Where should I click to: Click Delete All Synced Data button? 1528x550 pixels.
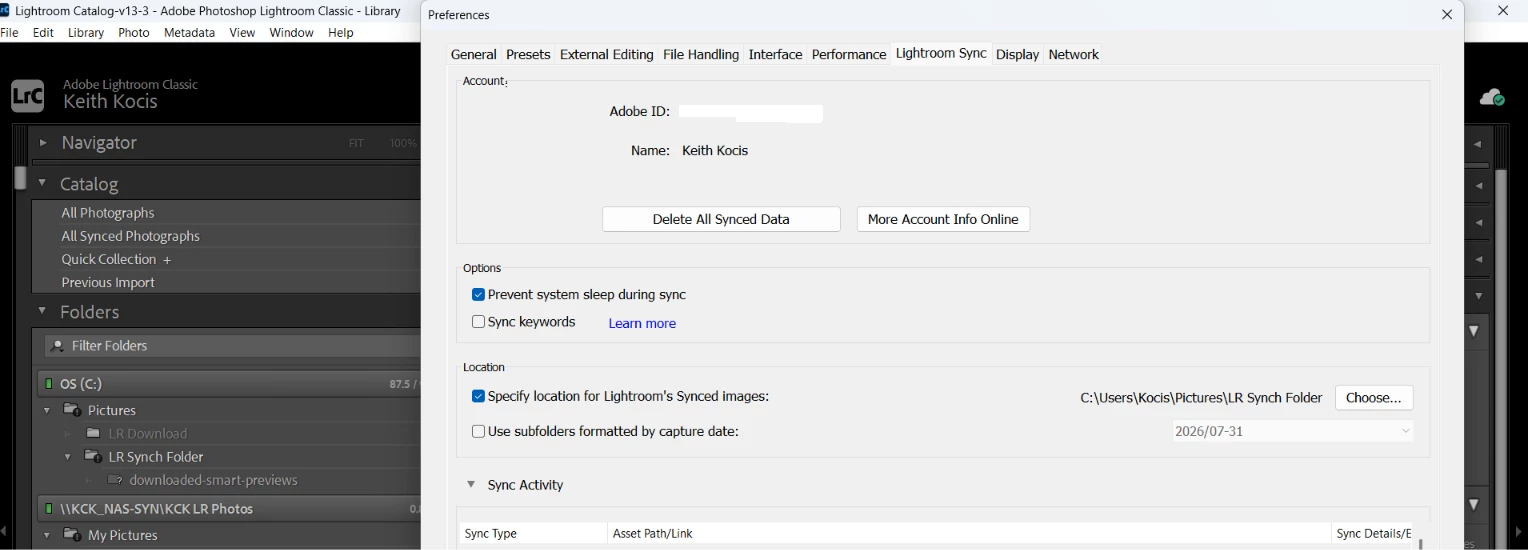tap(721, 219)
